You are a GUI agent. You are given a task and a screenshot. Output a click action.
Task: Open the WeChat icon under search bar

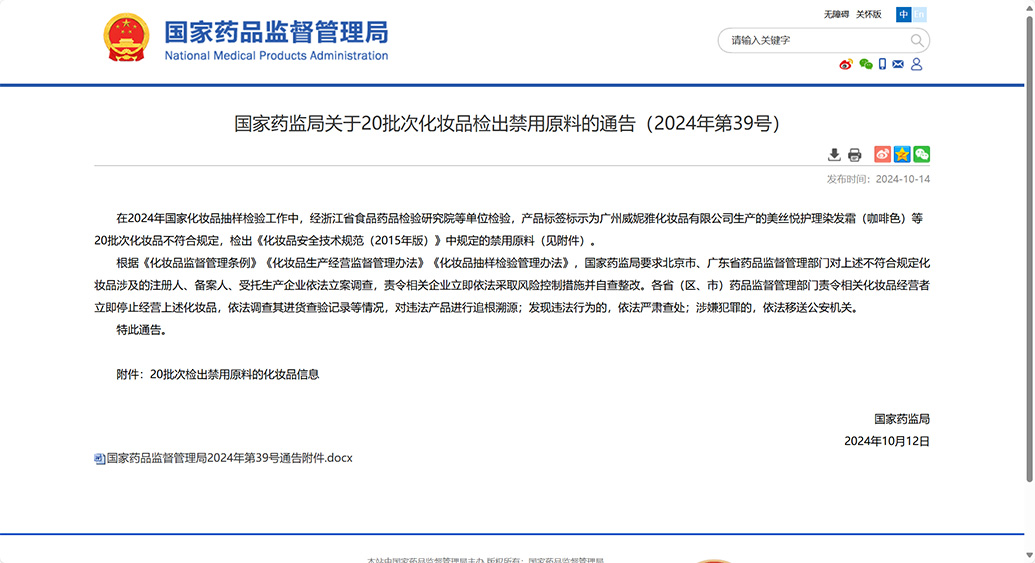866,64
